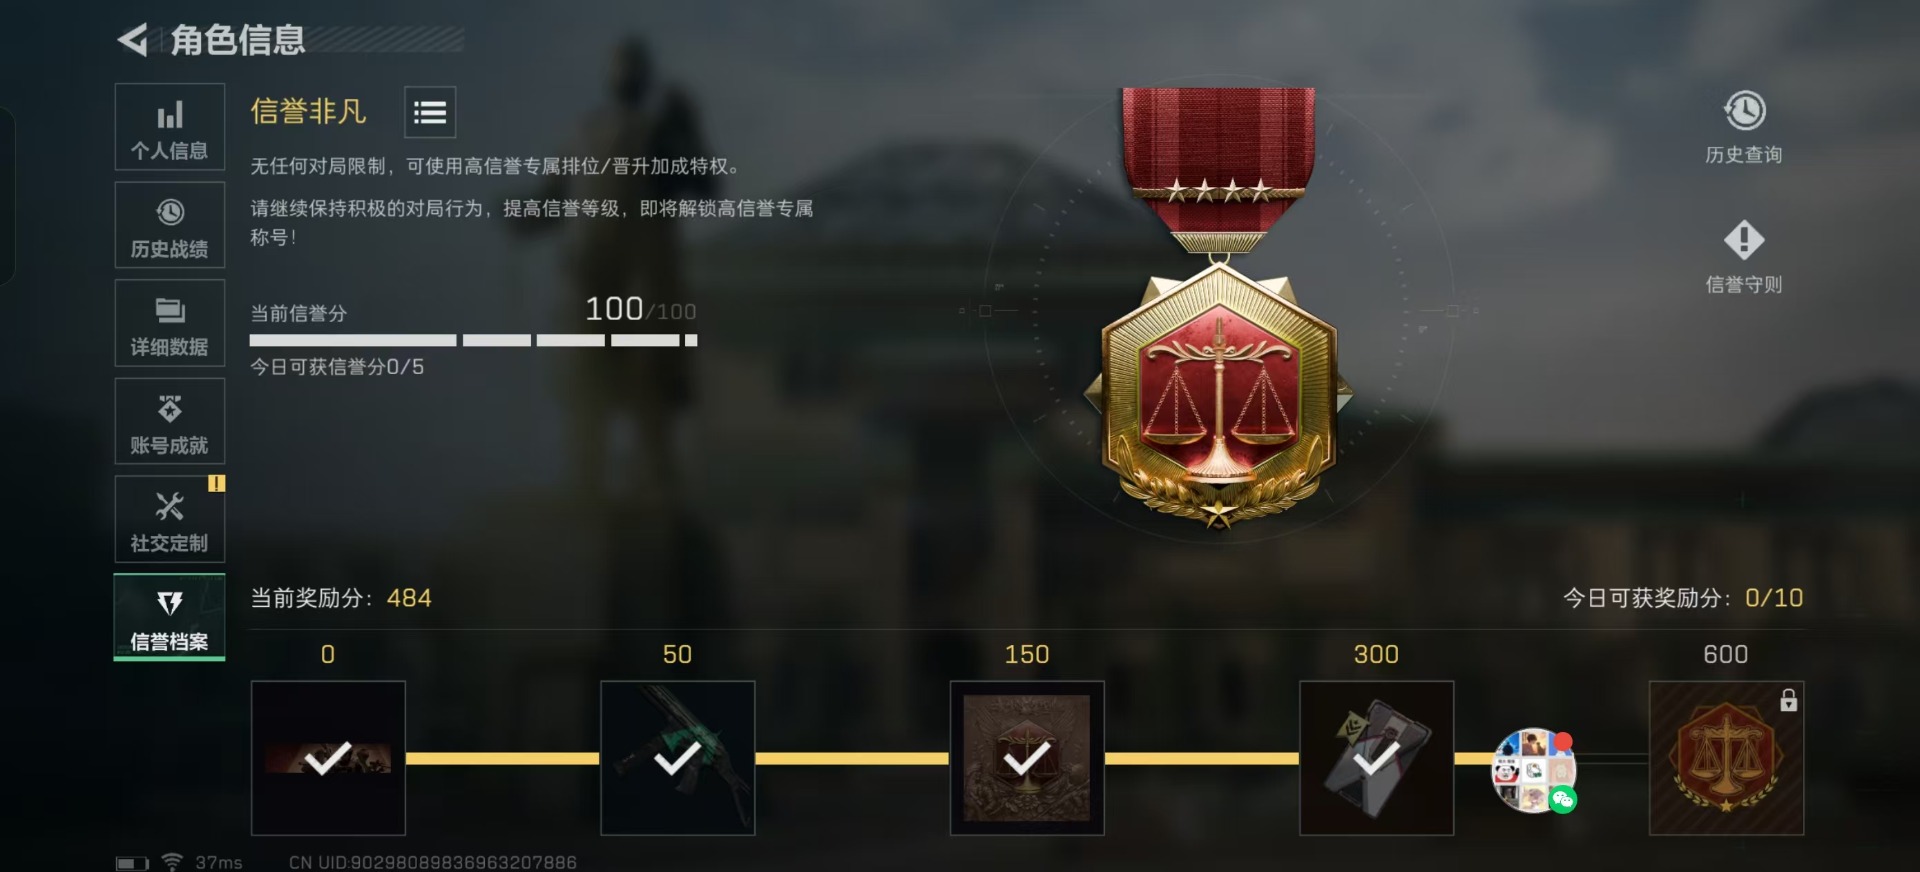Open the 账号成就 sidebar icon
Screen dimensions: 1920x872
click(170, 421)
